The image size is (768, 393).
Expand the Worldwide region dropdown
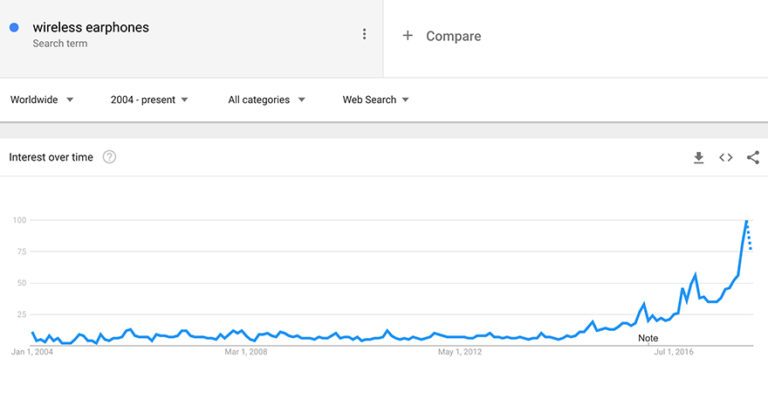42,99
